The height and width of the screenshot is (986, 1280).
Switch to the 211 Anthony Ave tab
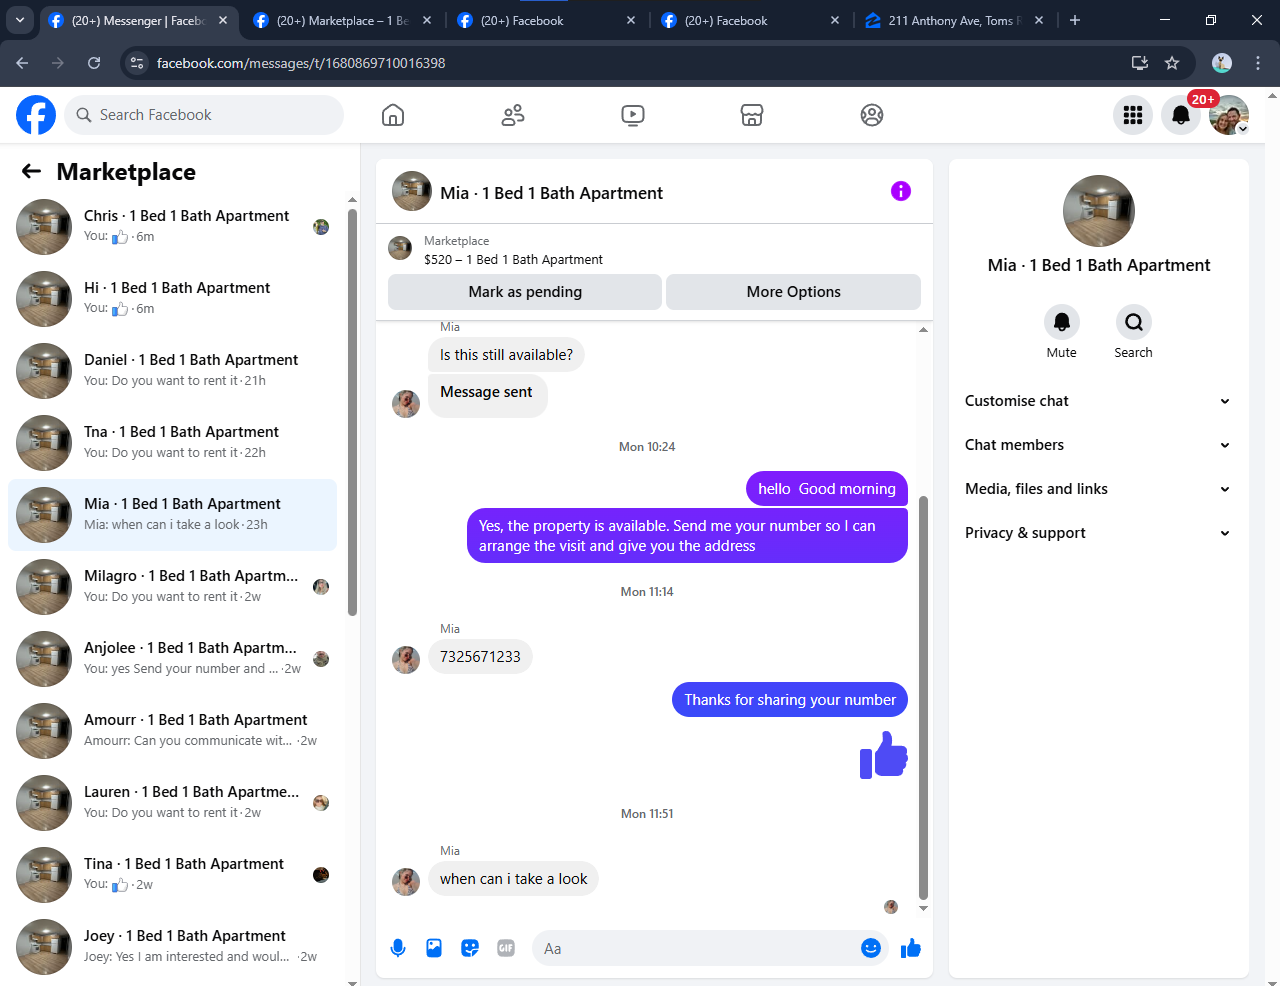(952, 20)
